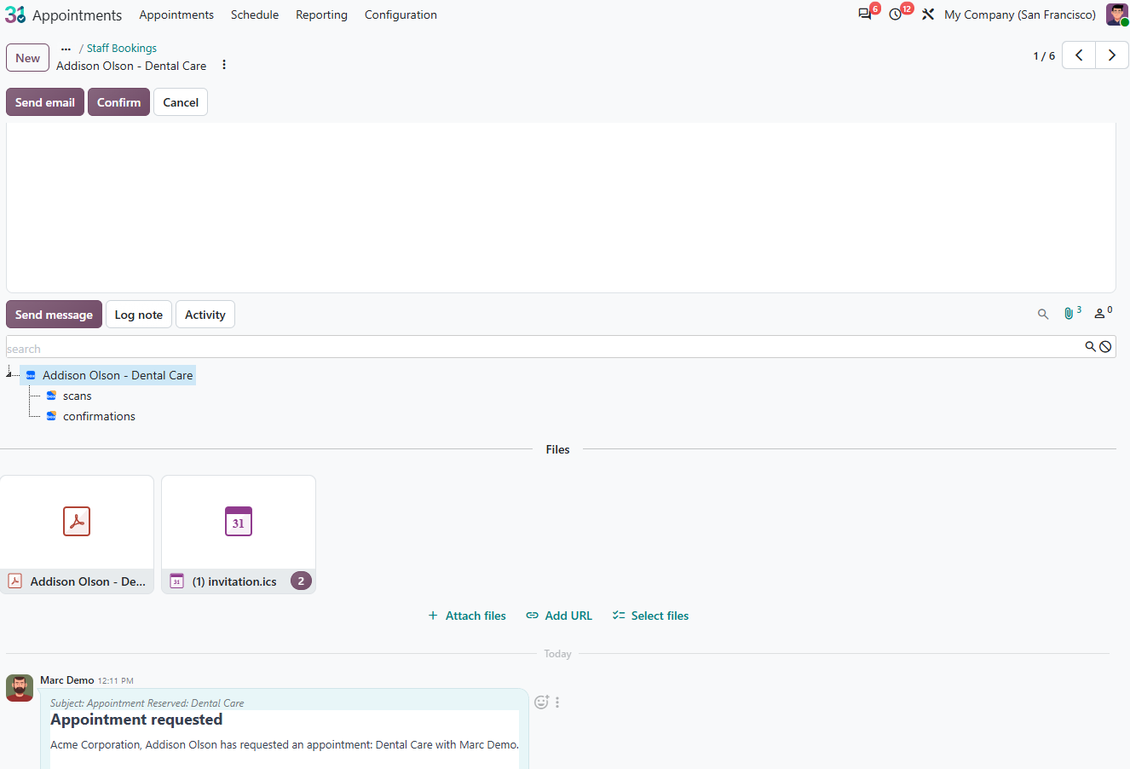The image size is (1130, 769).
Task: Click the Cancel button
Action: [x=180, y=102]
